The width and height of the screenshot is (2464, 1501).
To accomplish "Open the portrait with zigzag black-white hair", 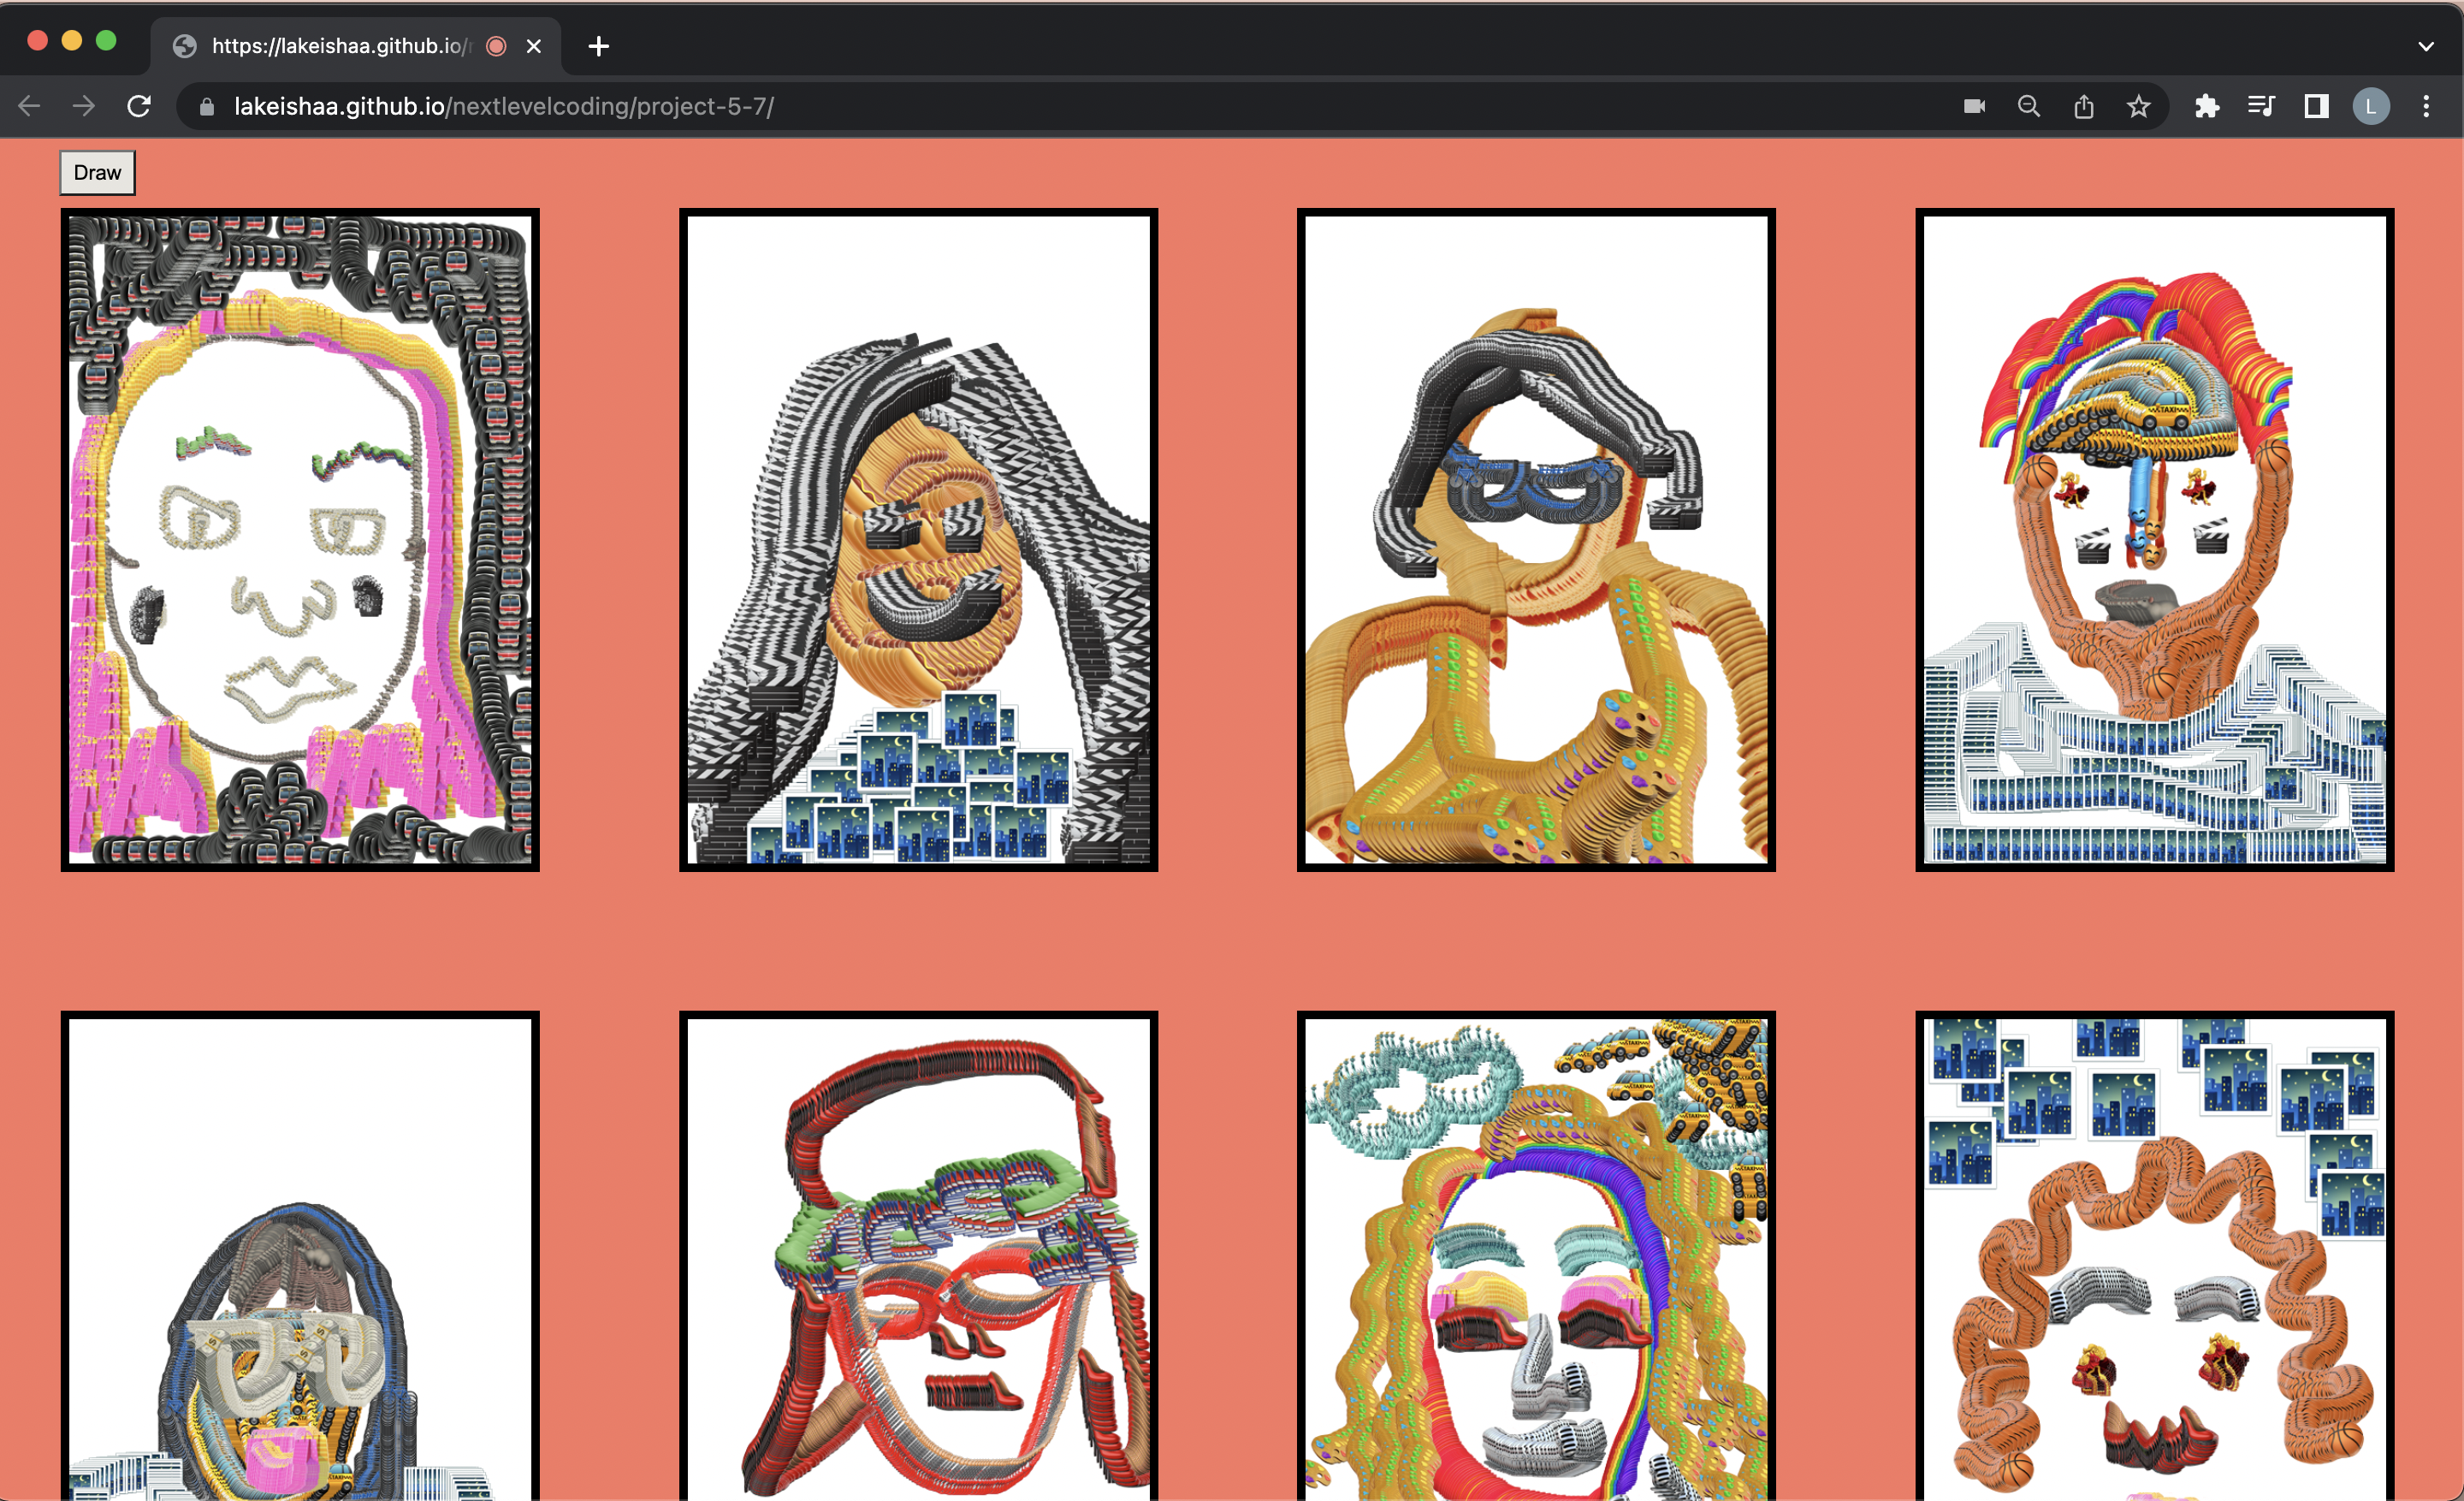I will (918, 540).
